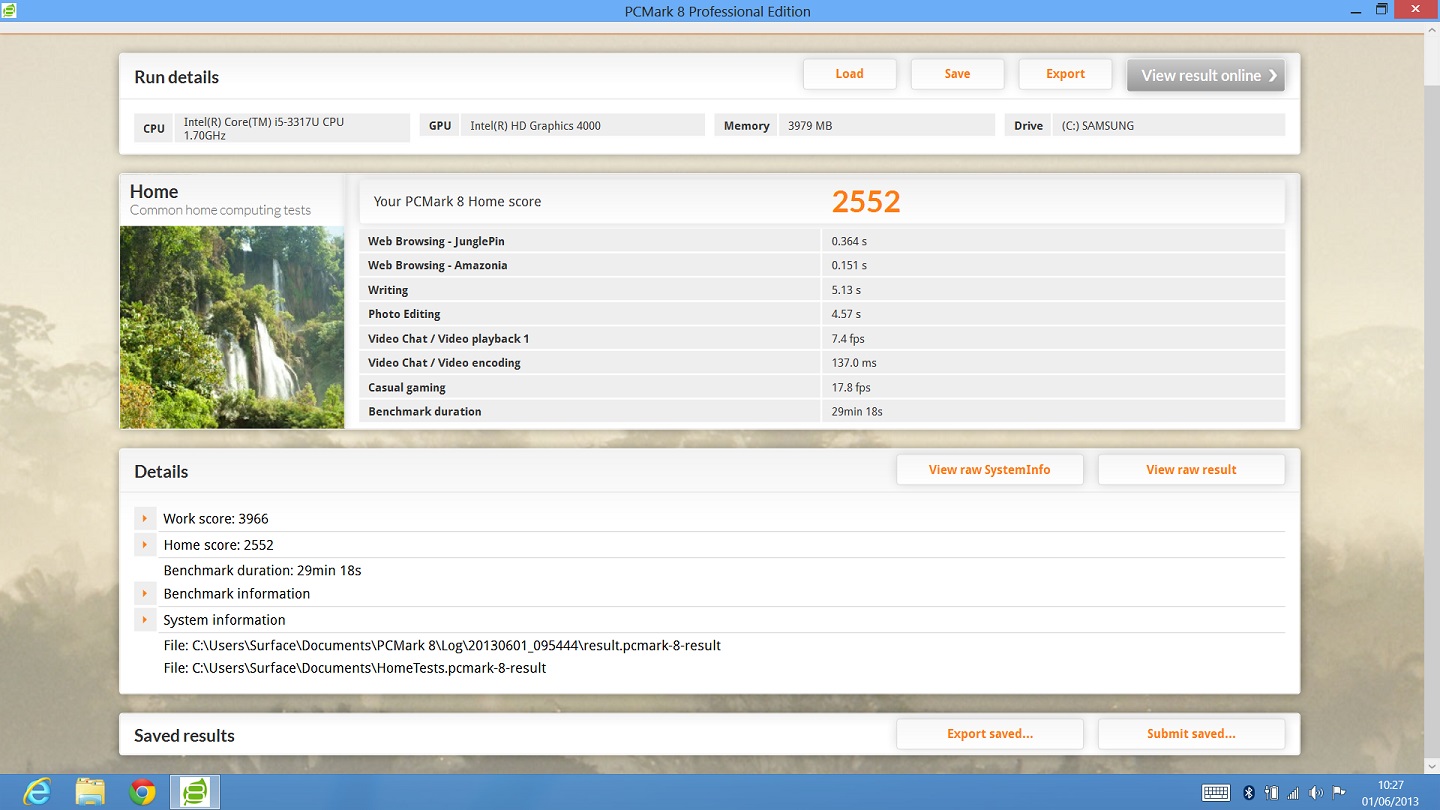This screenshot has width=1440, height=810.
Task: Click the Load button
Action: tap(849, 74)
